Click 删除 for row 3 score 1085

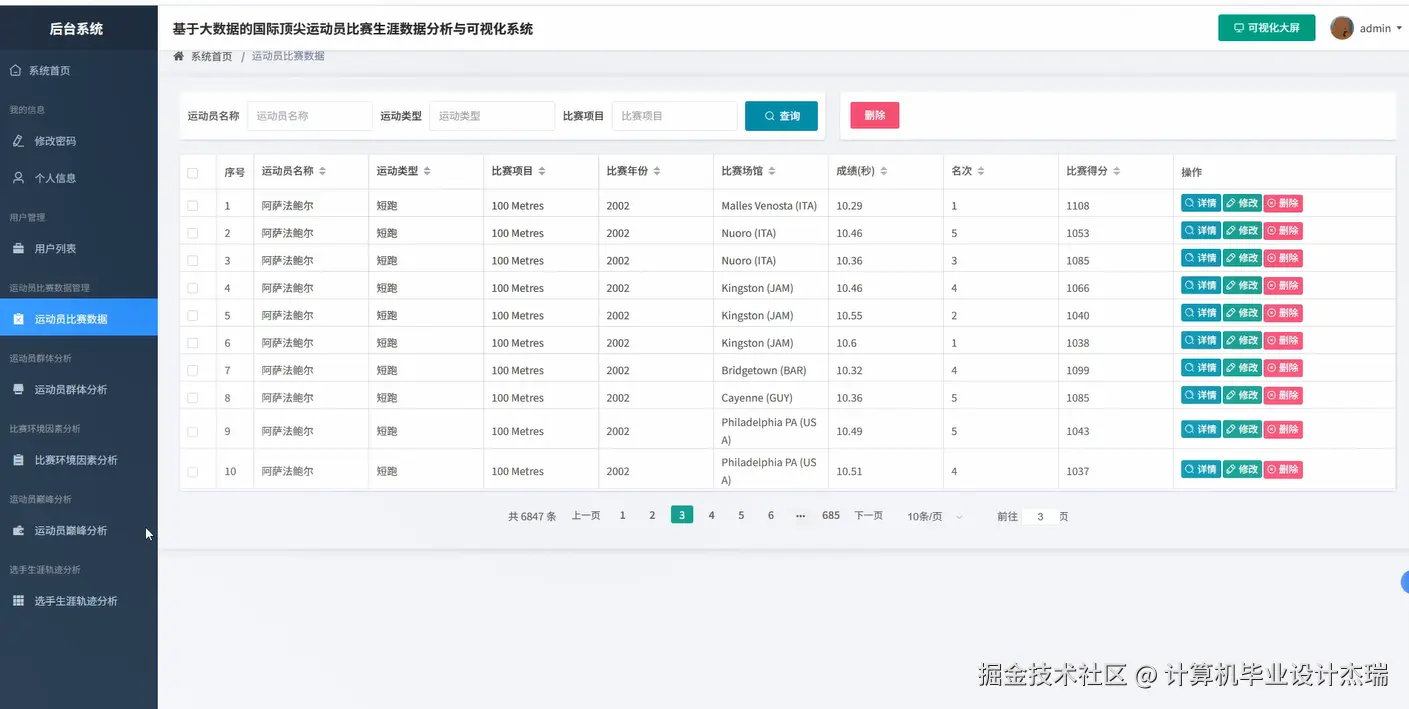tap(1283, 258)
